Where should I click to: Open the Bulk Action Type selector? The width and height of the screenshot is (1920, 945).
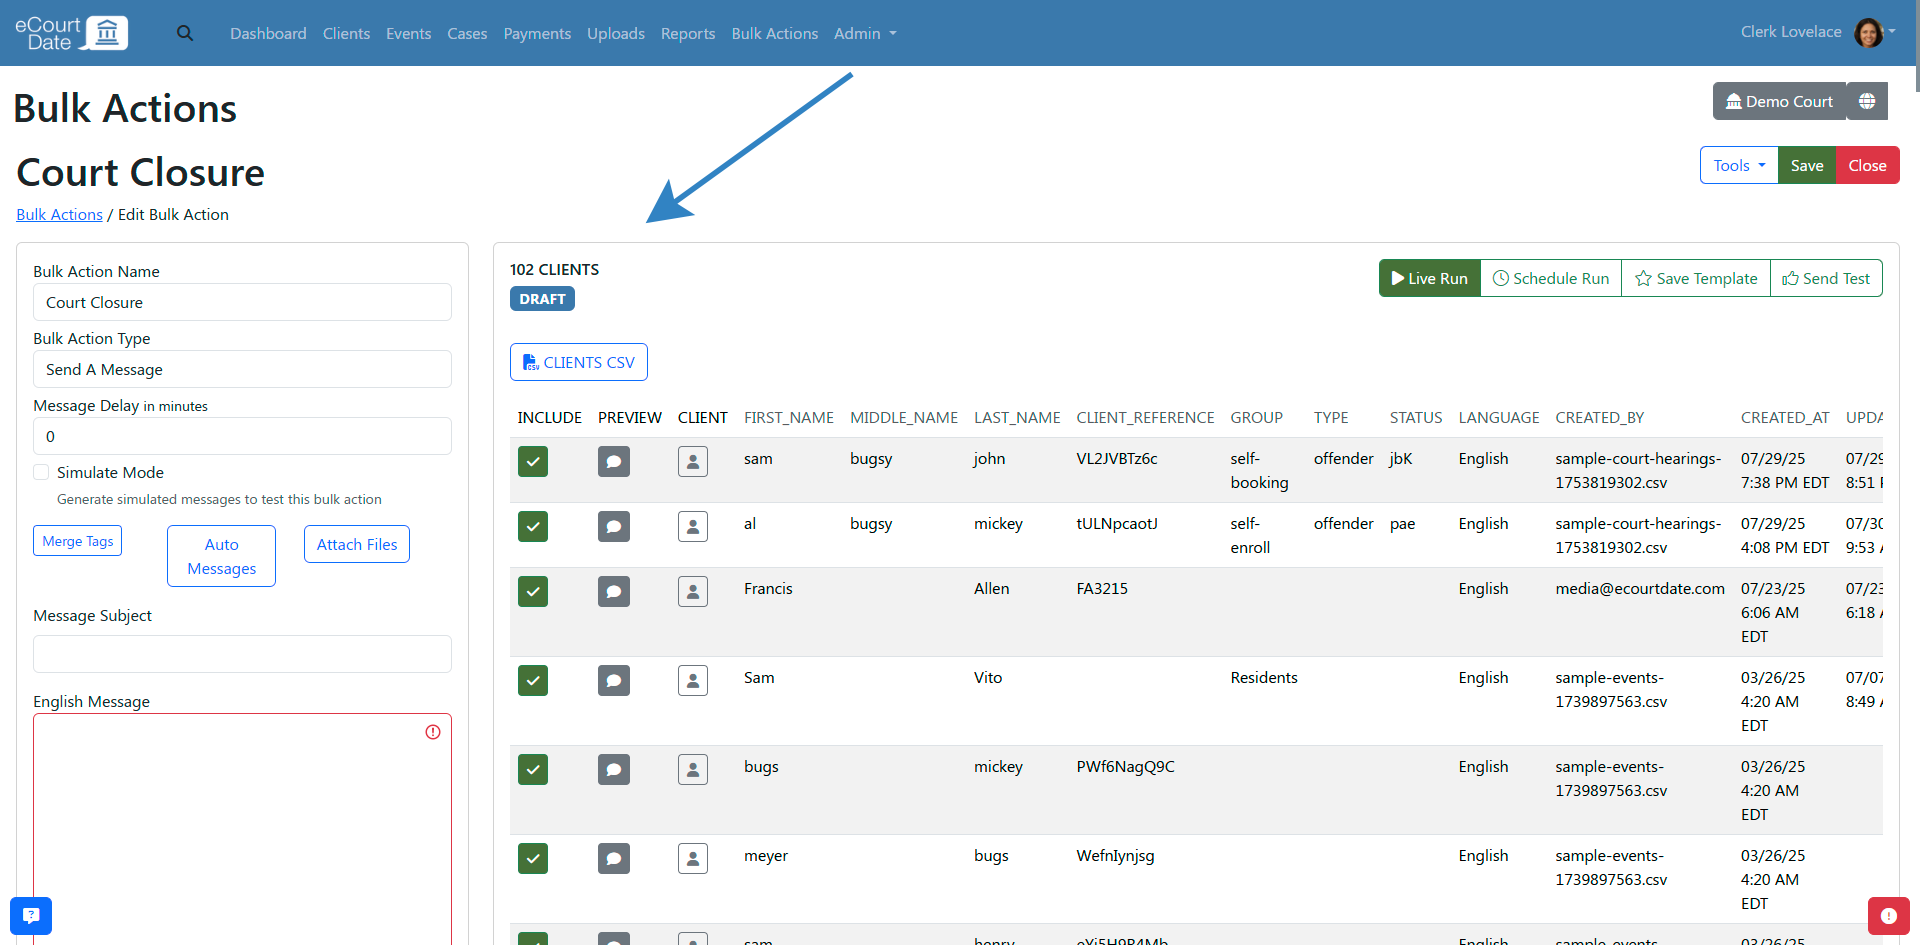(242, 369)
